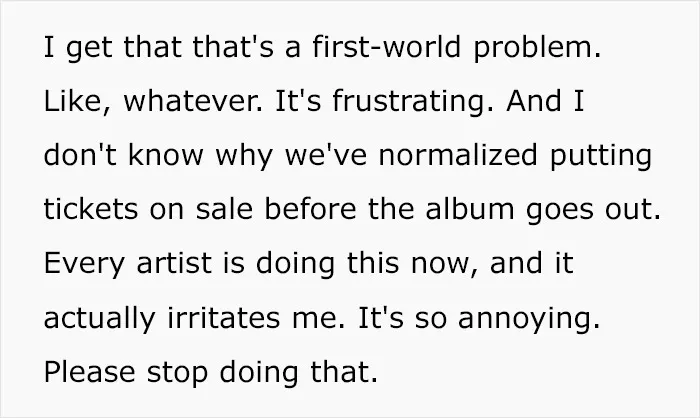Click the word "annoying." ending sixth line
This screenshot has width=700, height=418.
pos(529,319)
